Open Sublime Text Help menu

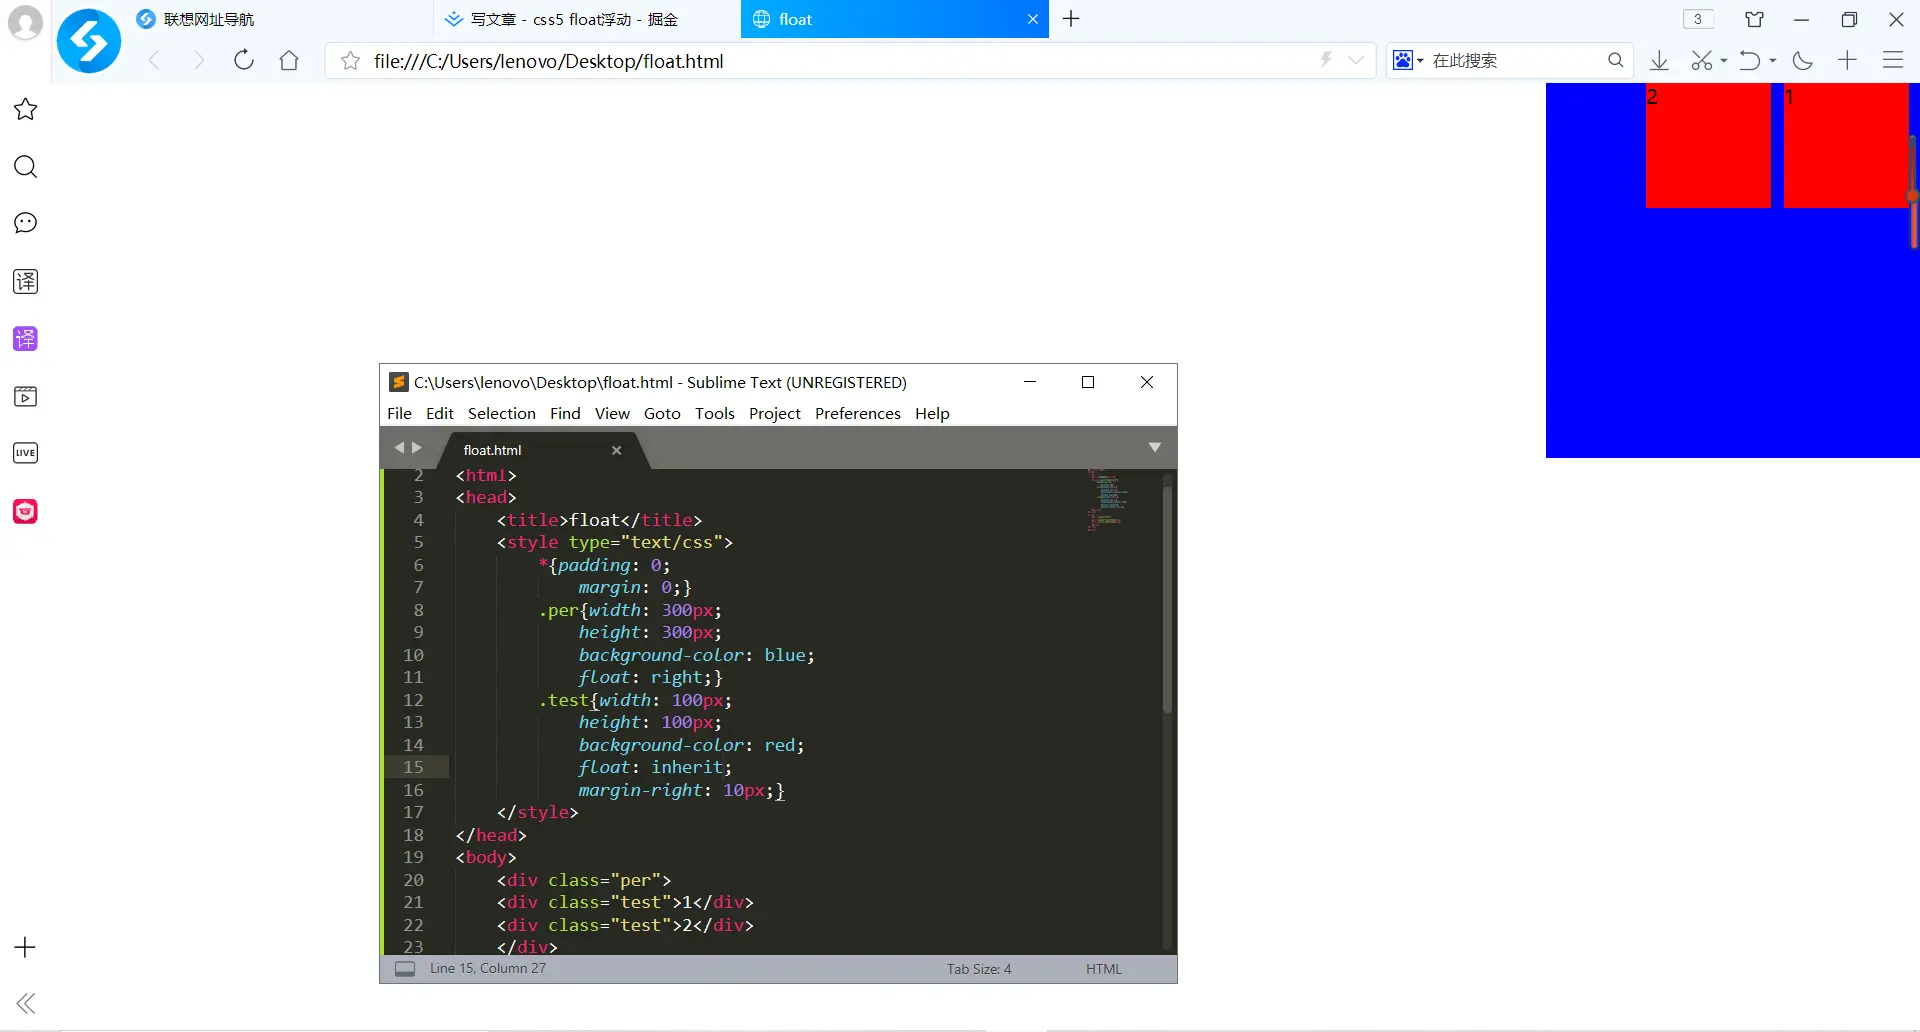click(x=932, y=413)
